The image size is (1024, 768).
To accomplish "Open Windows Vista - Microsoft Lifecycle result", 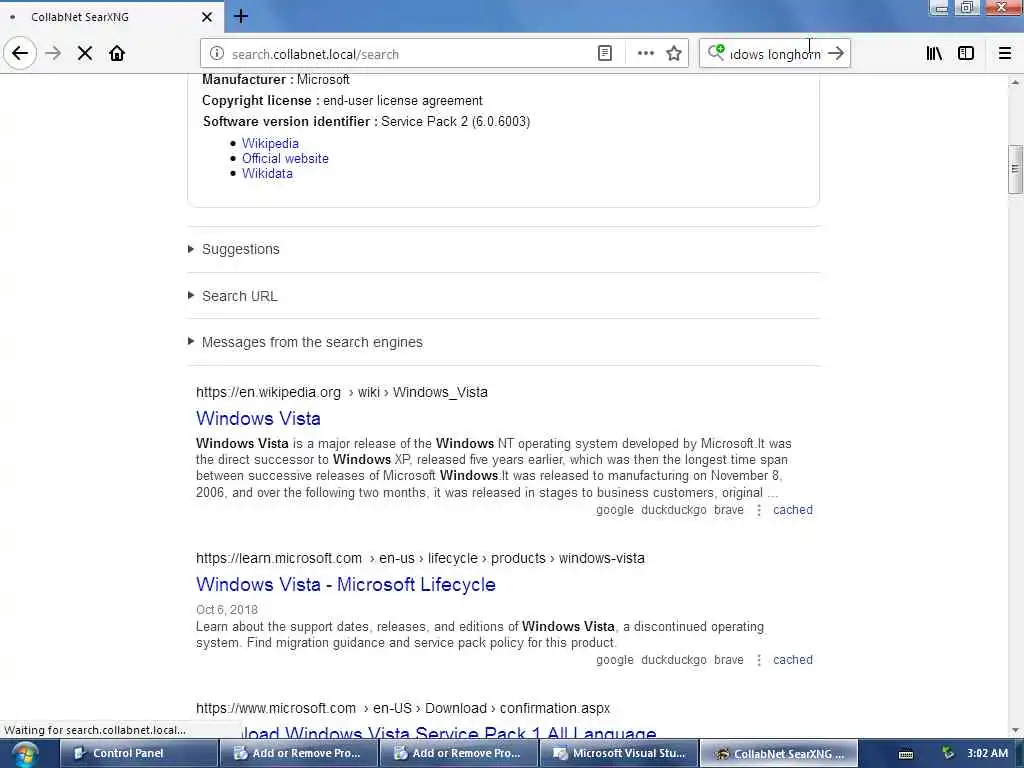I will pos(345,584).
